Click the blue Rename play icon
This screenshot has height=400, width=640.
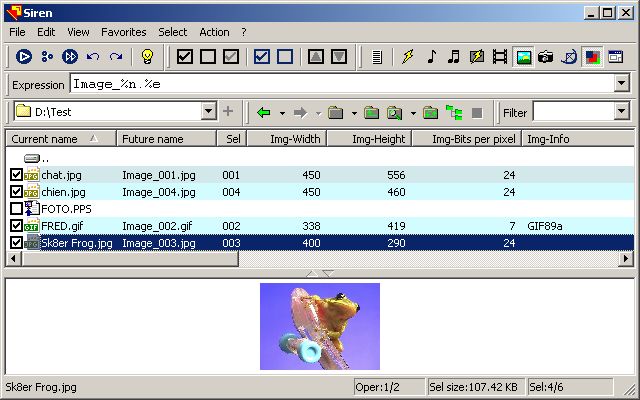click(24, 57)
